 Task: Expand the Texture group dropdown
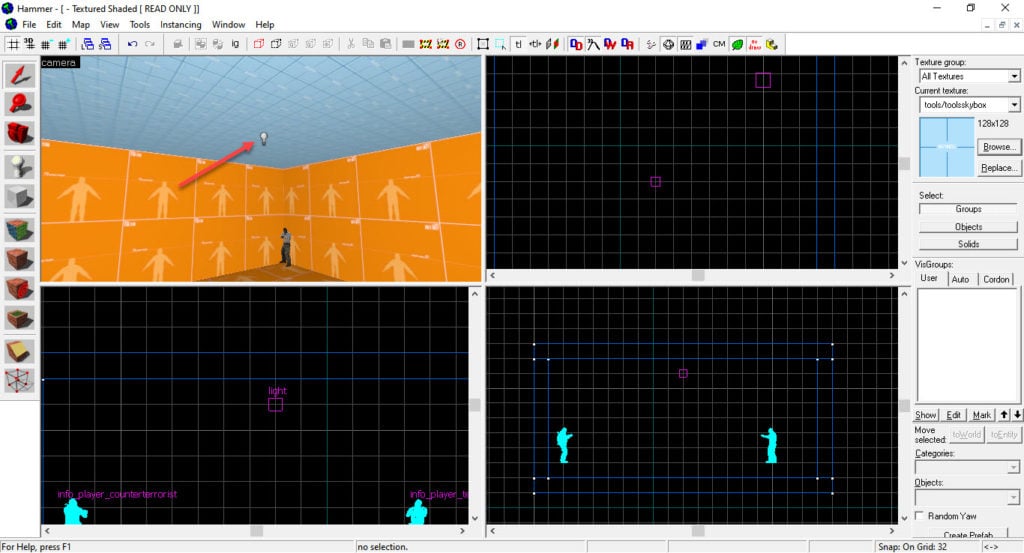pos(1014,76)
